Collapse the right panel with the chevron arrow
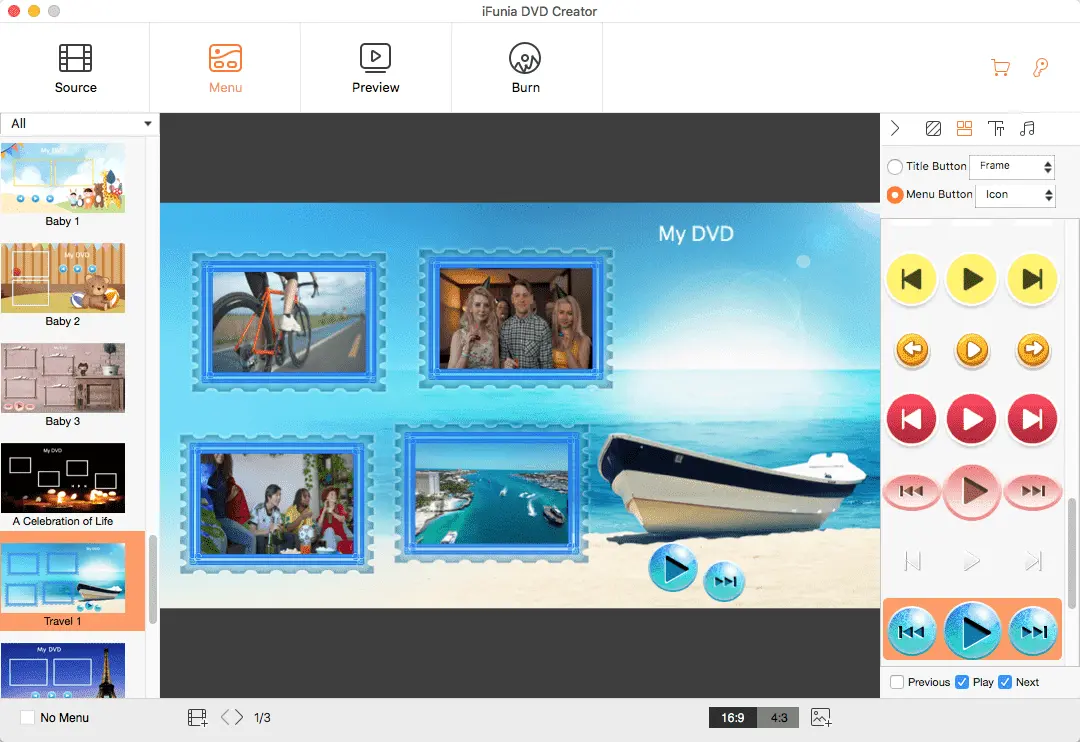 [x=895, y=128]
